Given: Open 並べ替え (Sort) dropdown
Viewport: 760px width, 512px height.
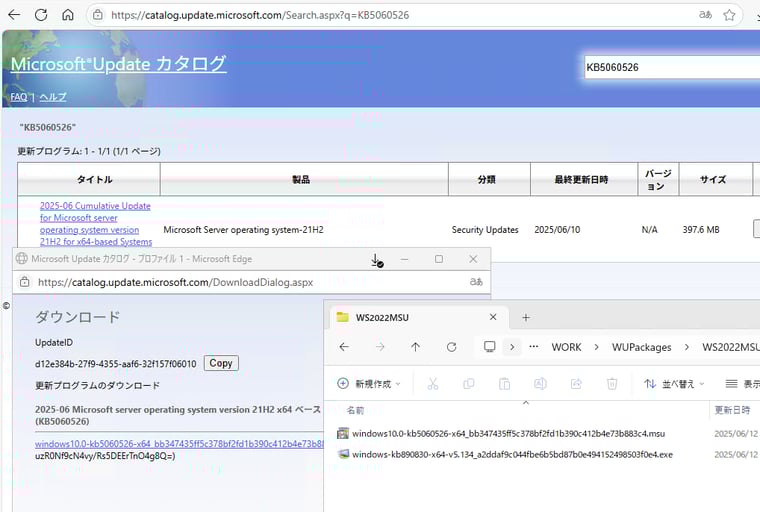Looking at the screenshot, I should [x=674, y=384].
